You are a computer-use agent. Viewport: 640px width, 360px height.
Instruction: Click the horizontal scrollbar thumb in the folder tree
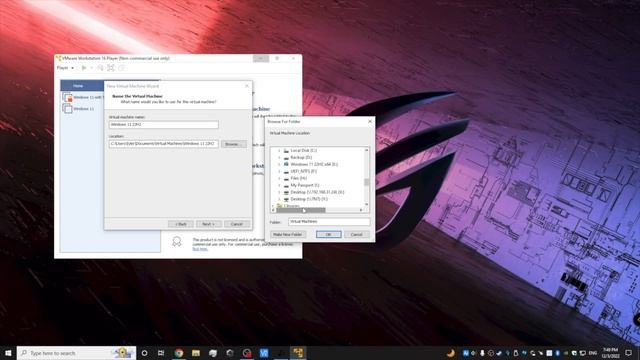click(301, 210)
